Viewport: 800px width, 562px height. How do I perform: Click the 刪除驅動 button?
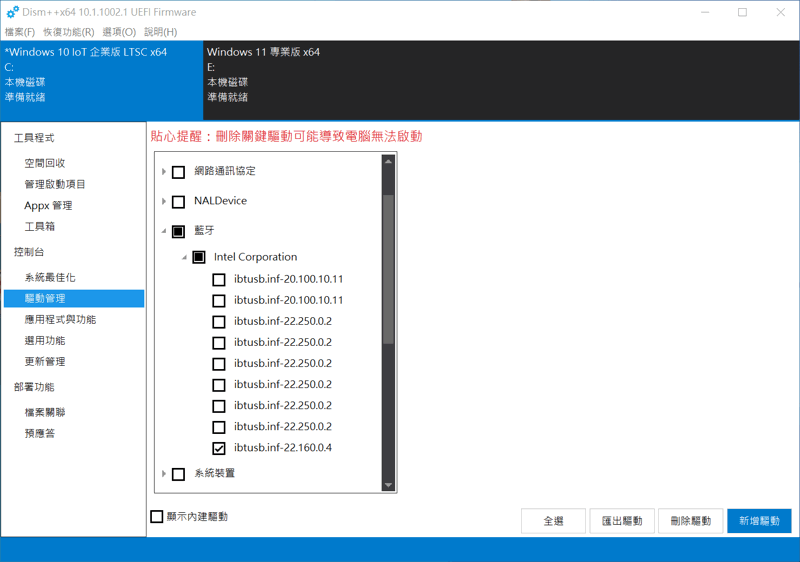[x=691, y=521]
